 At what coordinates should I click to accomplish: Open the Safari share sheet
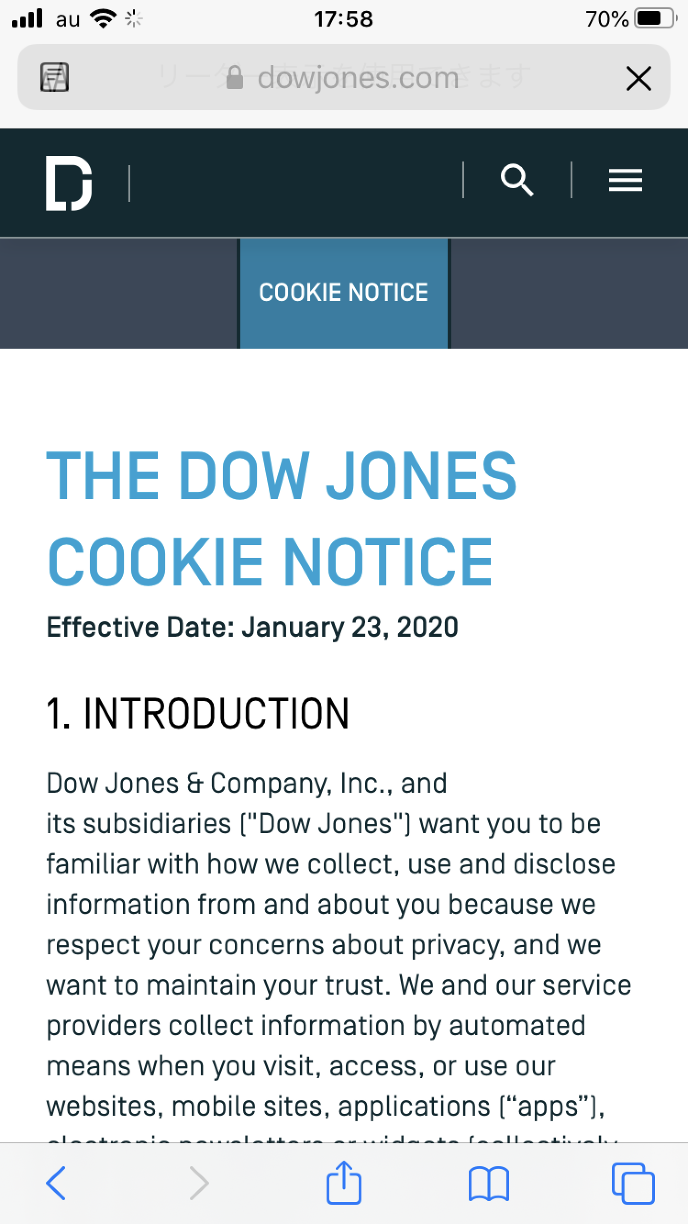point(344,1184)
